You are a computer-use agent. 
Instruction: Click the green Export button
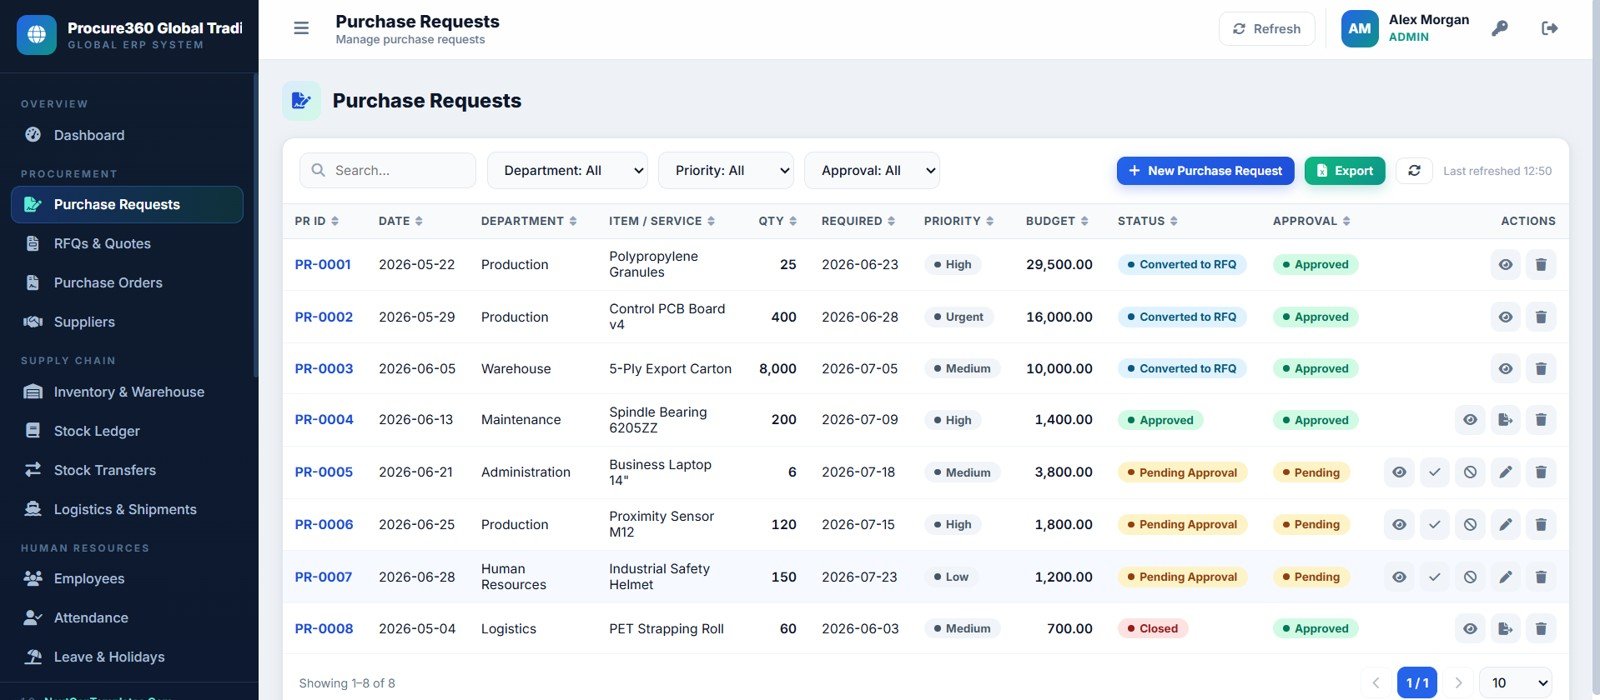[x=1345, y=171]
